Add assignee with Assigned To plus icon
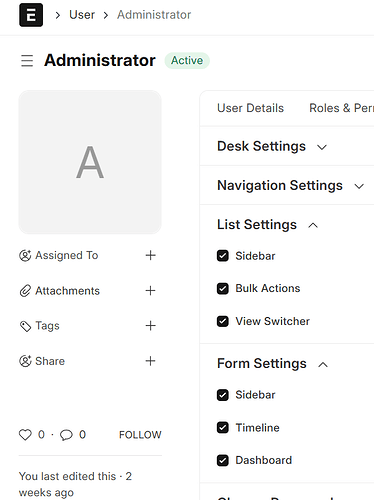The image size is (374, 500). pos(150,255)
